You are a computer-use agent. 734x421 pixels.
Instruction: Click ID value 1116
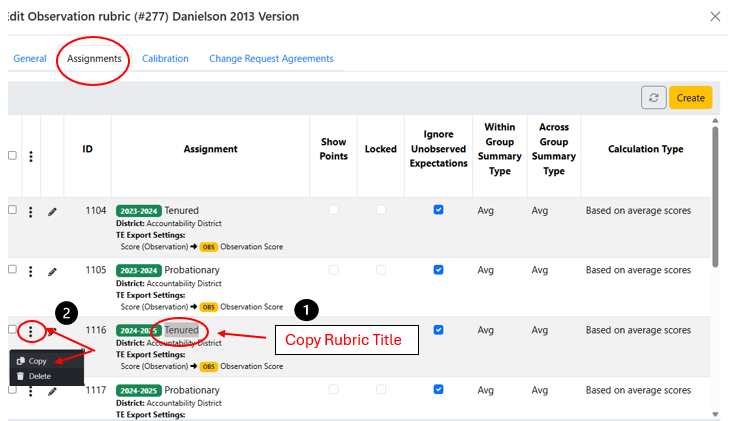tap(96, 330)
